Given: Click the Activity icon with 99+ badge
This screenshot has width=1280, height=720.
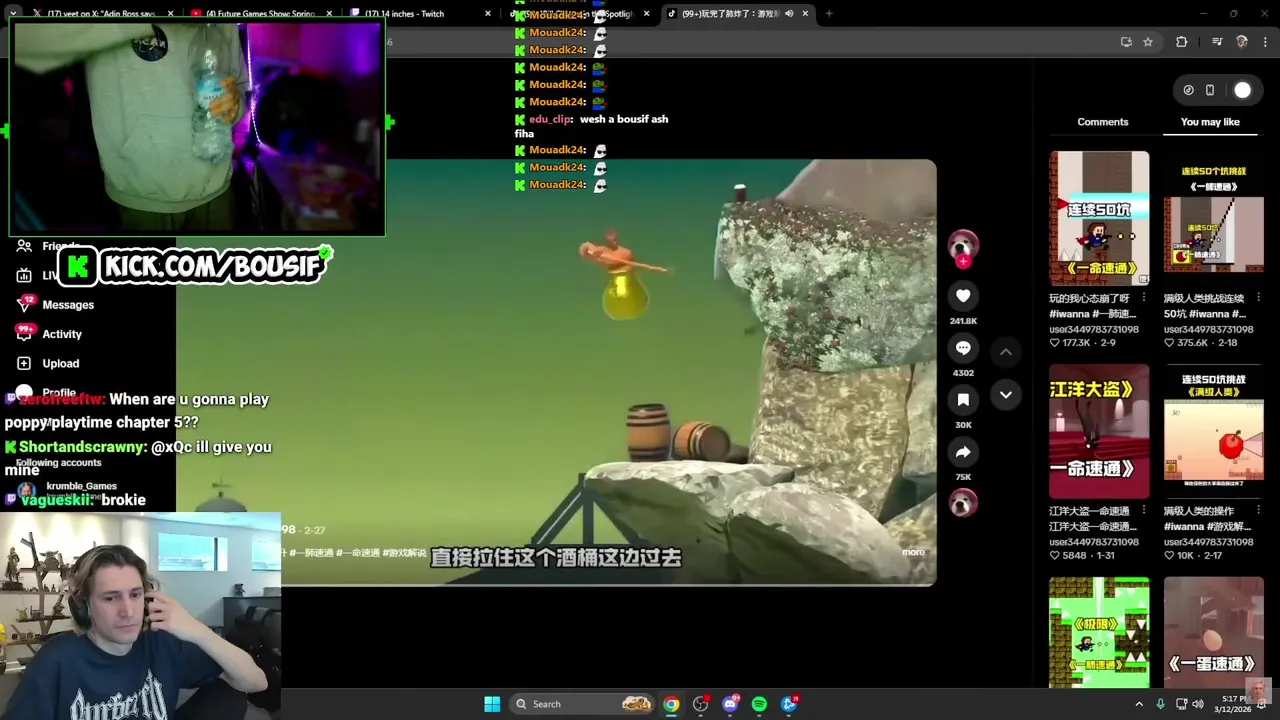Looking at the screenshot, I should pyautogui.click(x=24, y=333).
